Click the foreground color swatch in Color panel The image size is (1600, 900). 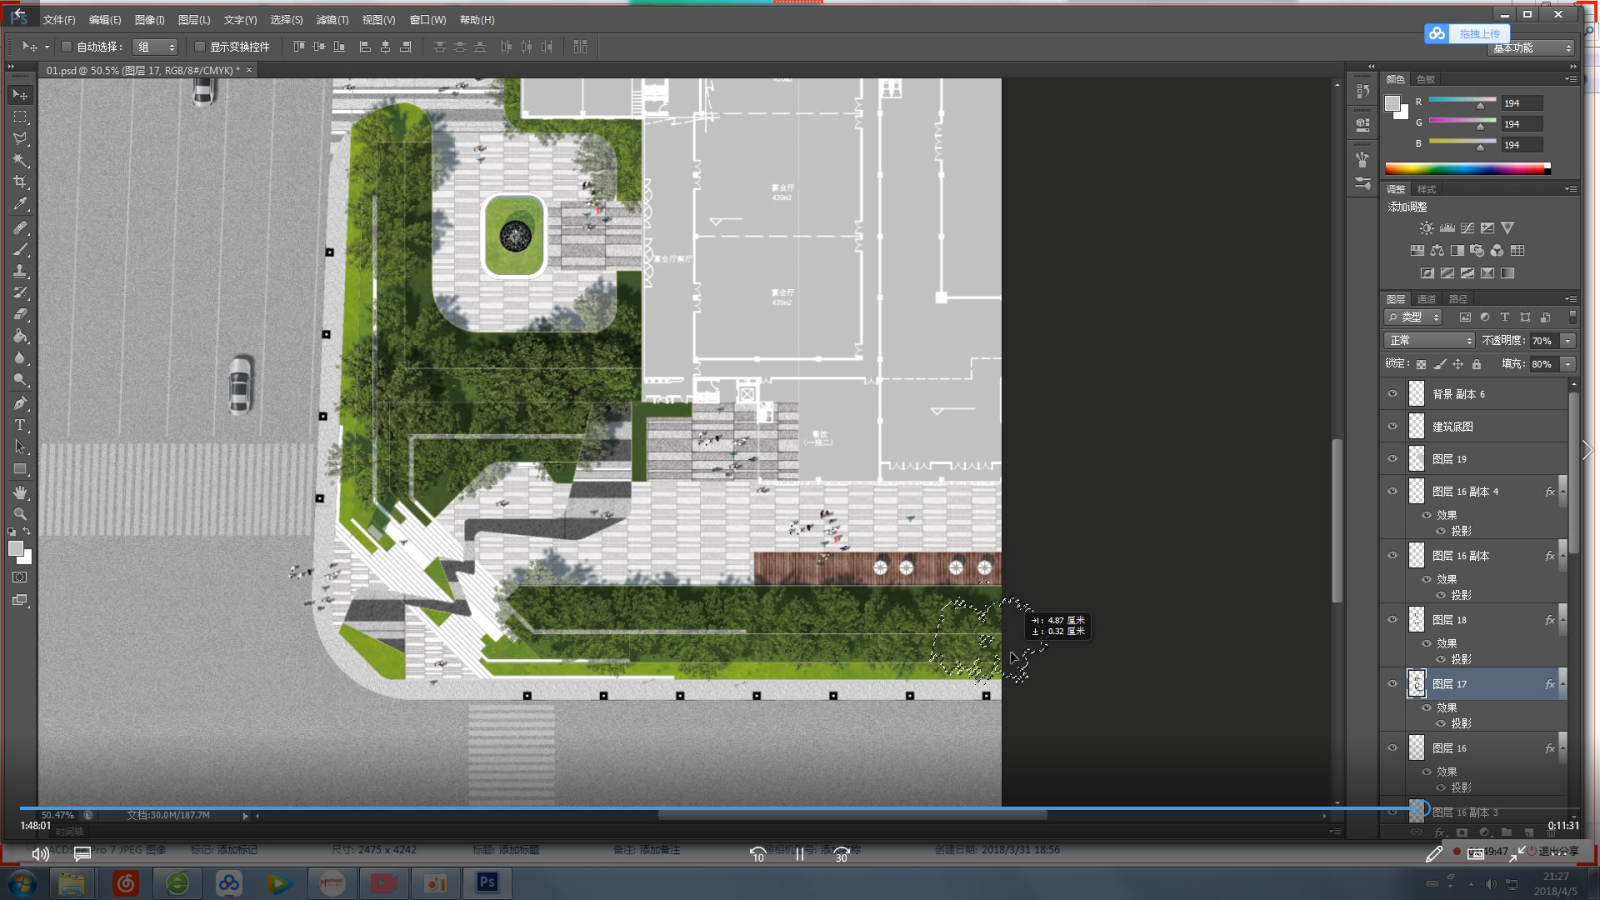[x=1391, y=103]
